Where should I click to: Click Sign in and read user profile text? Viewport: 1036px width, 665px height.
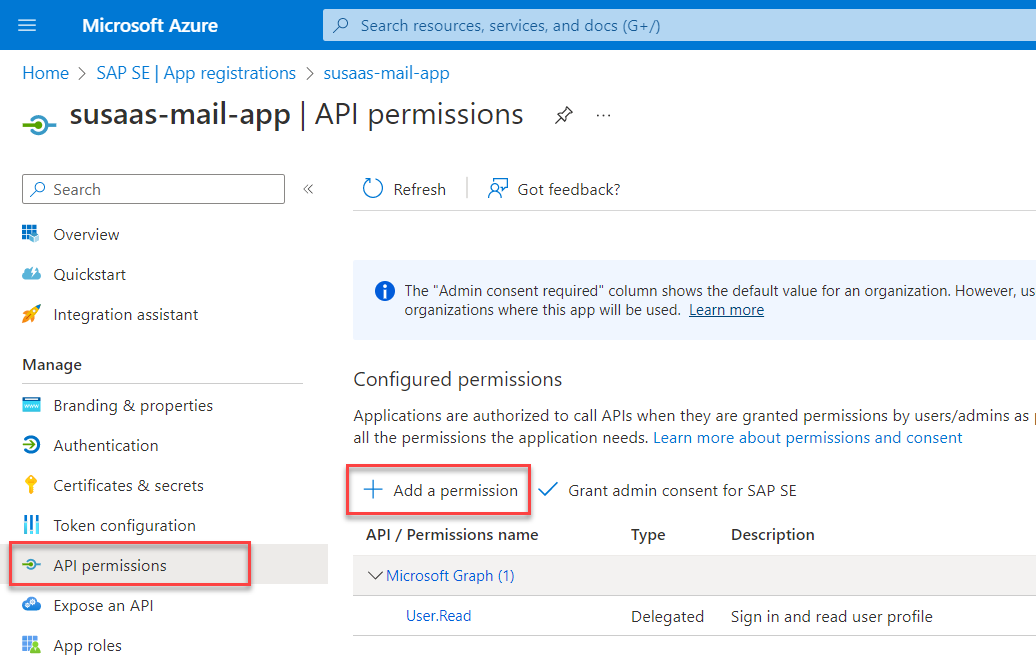(x=831, y=617)
